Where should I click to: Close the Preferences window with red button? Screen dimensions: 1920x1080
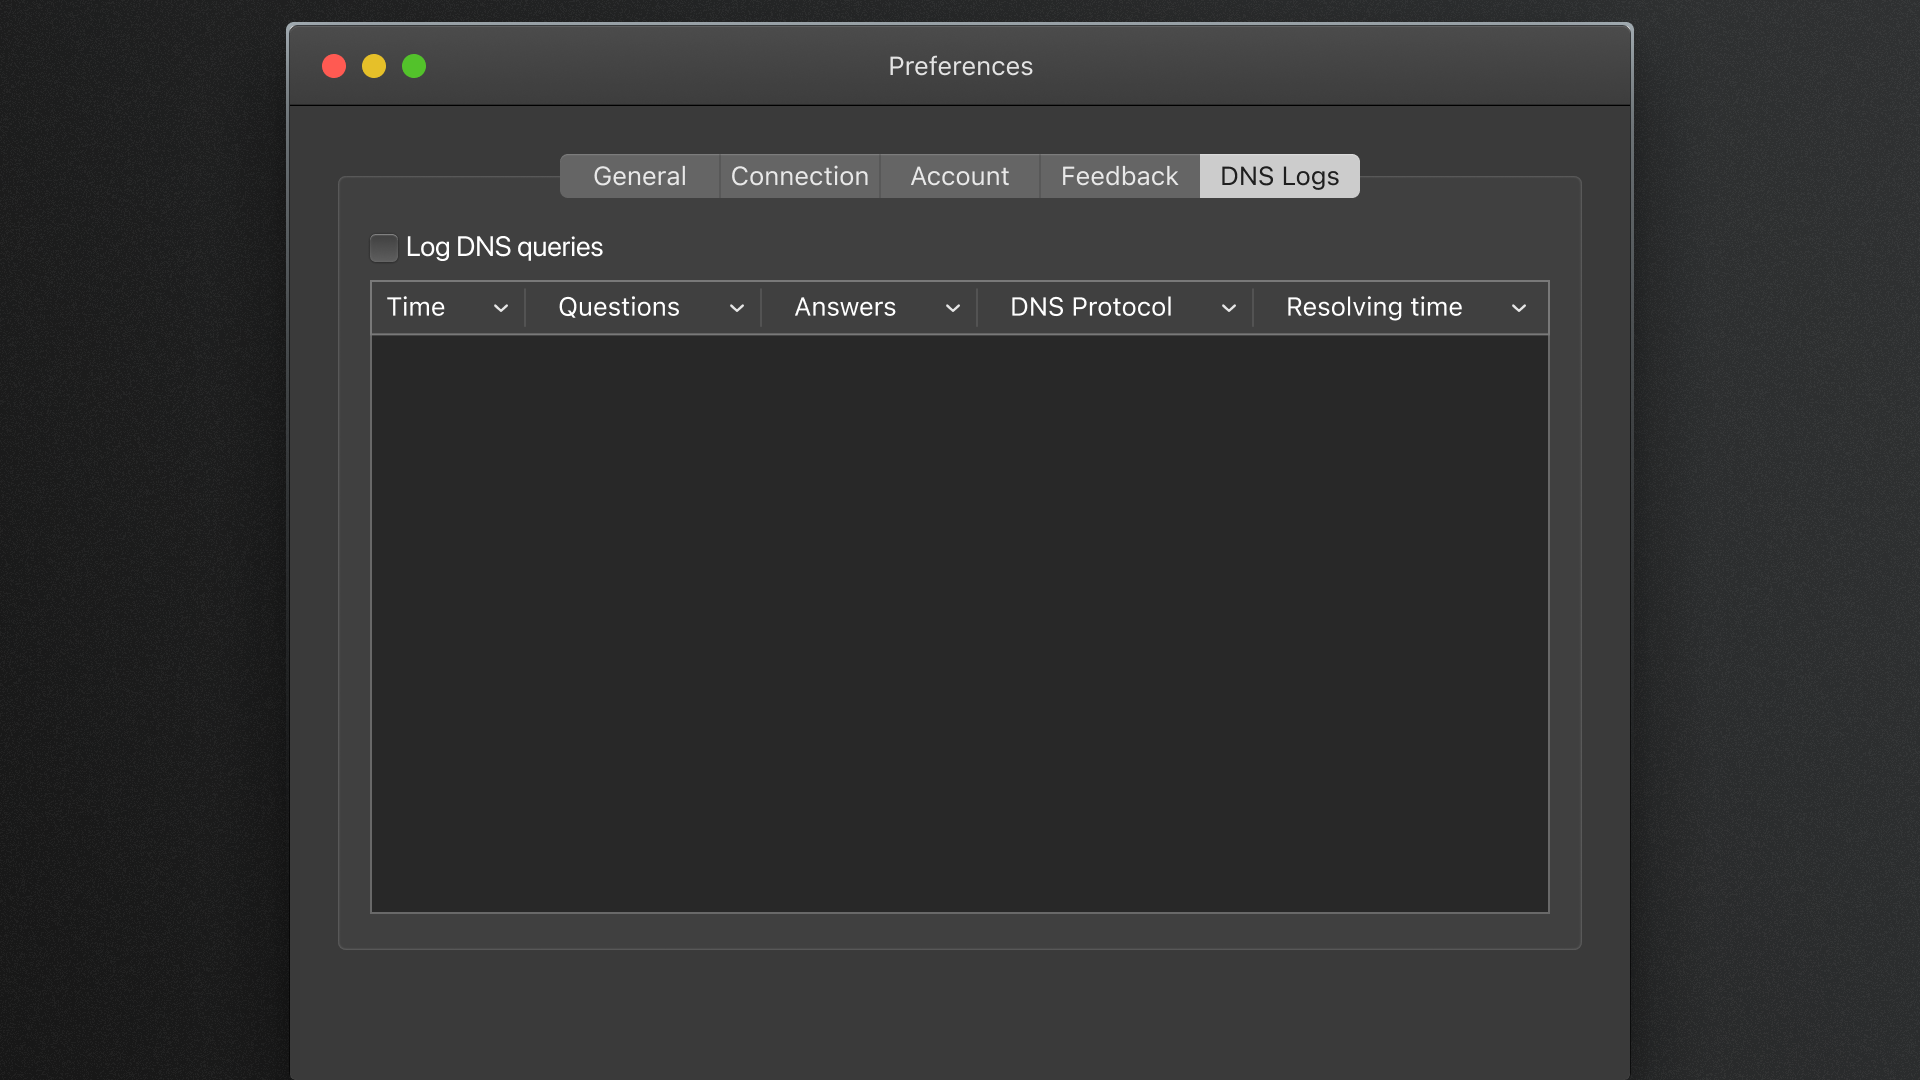334,66
